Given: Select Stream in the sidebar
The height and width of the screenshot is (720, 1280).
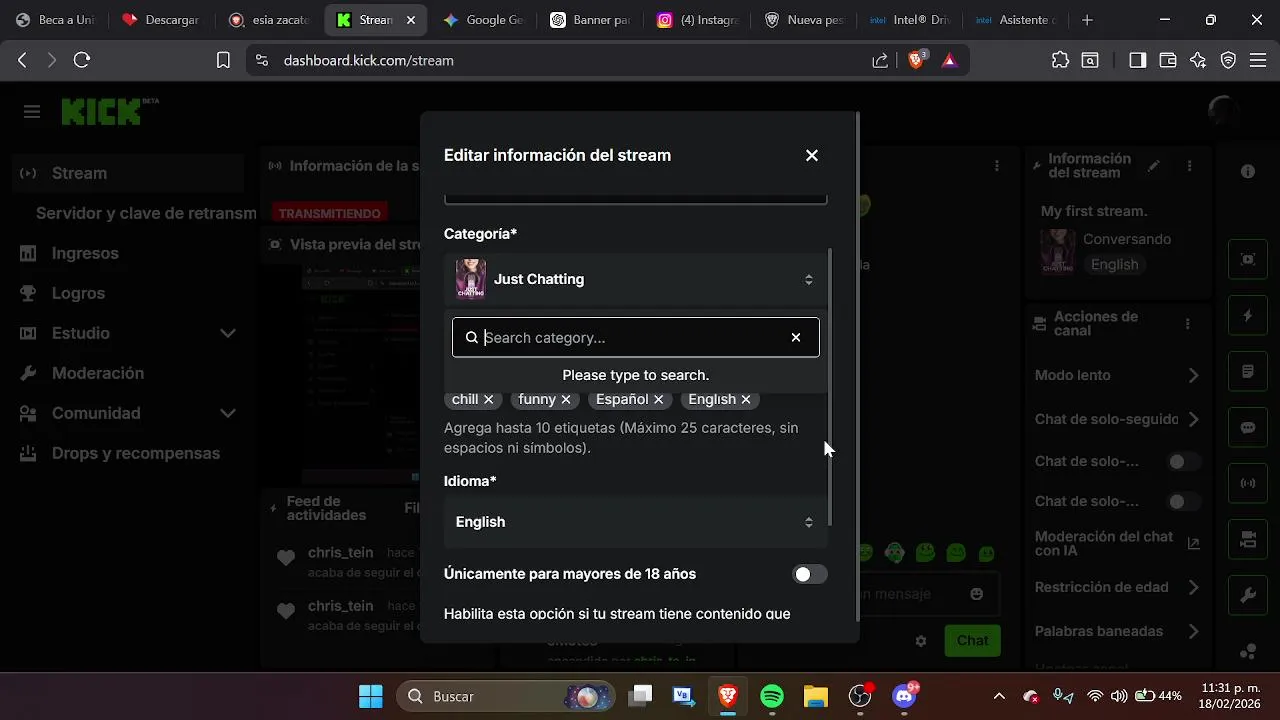Looking at the screenshot, I should click(128, 173).
